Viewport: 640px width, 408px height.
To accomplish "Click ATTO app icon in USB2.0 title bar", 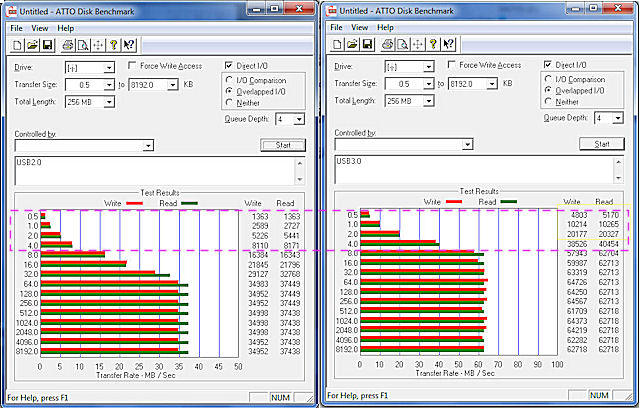I will pyautogui.click(x=12, y=11).
